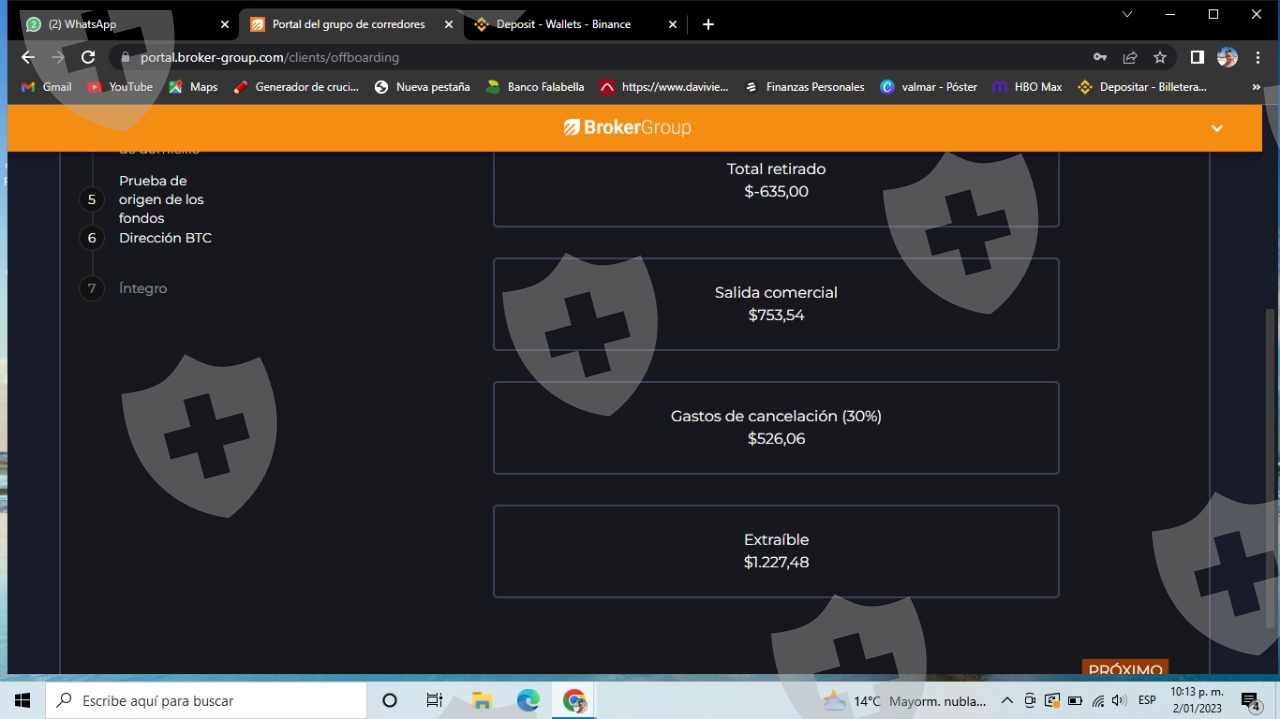
Task: Open the clock showing 10:13 p. m.
Action: pyautogui.click(x=1196, y=700)
